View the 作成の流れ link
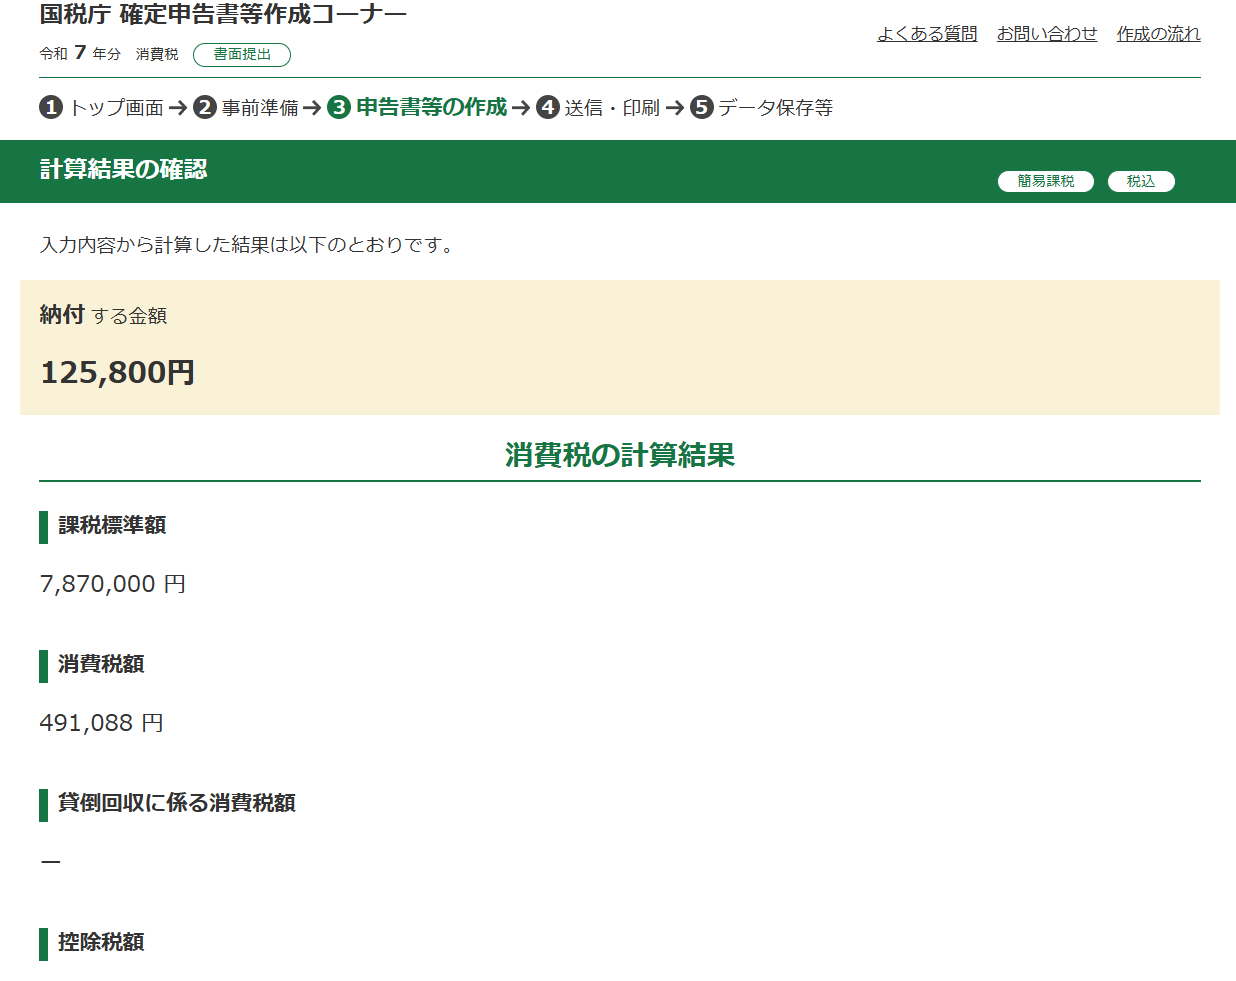The image size is (1236, 981). [1158, 34]
